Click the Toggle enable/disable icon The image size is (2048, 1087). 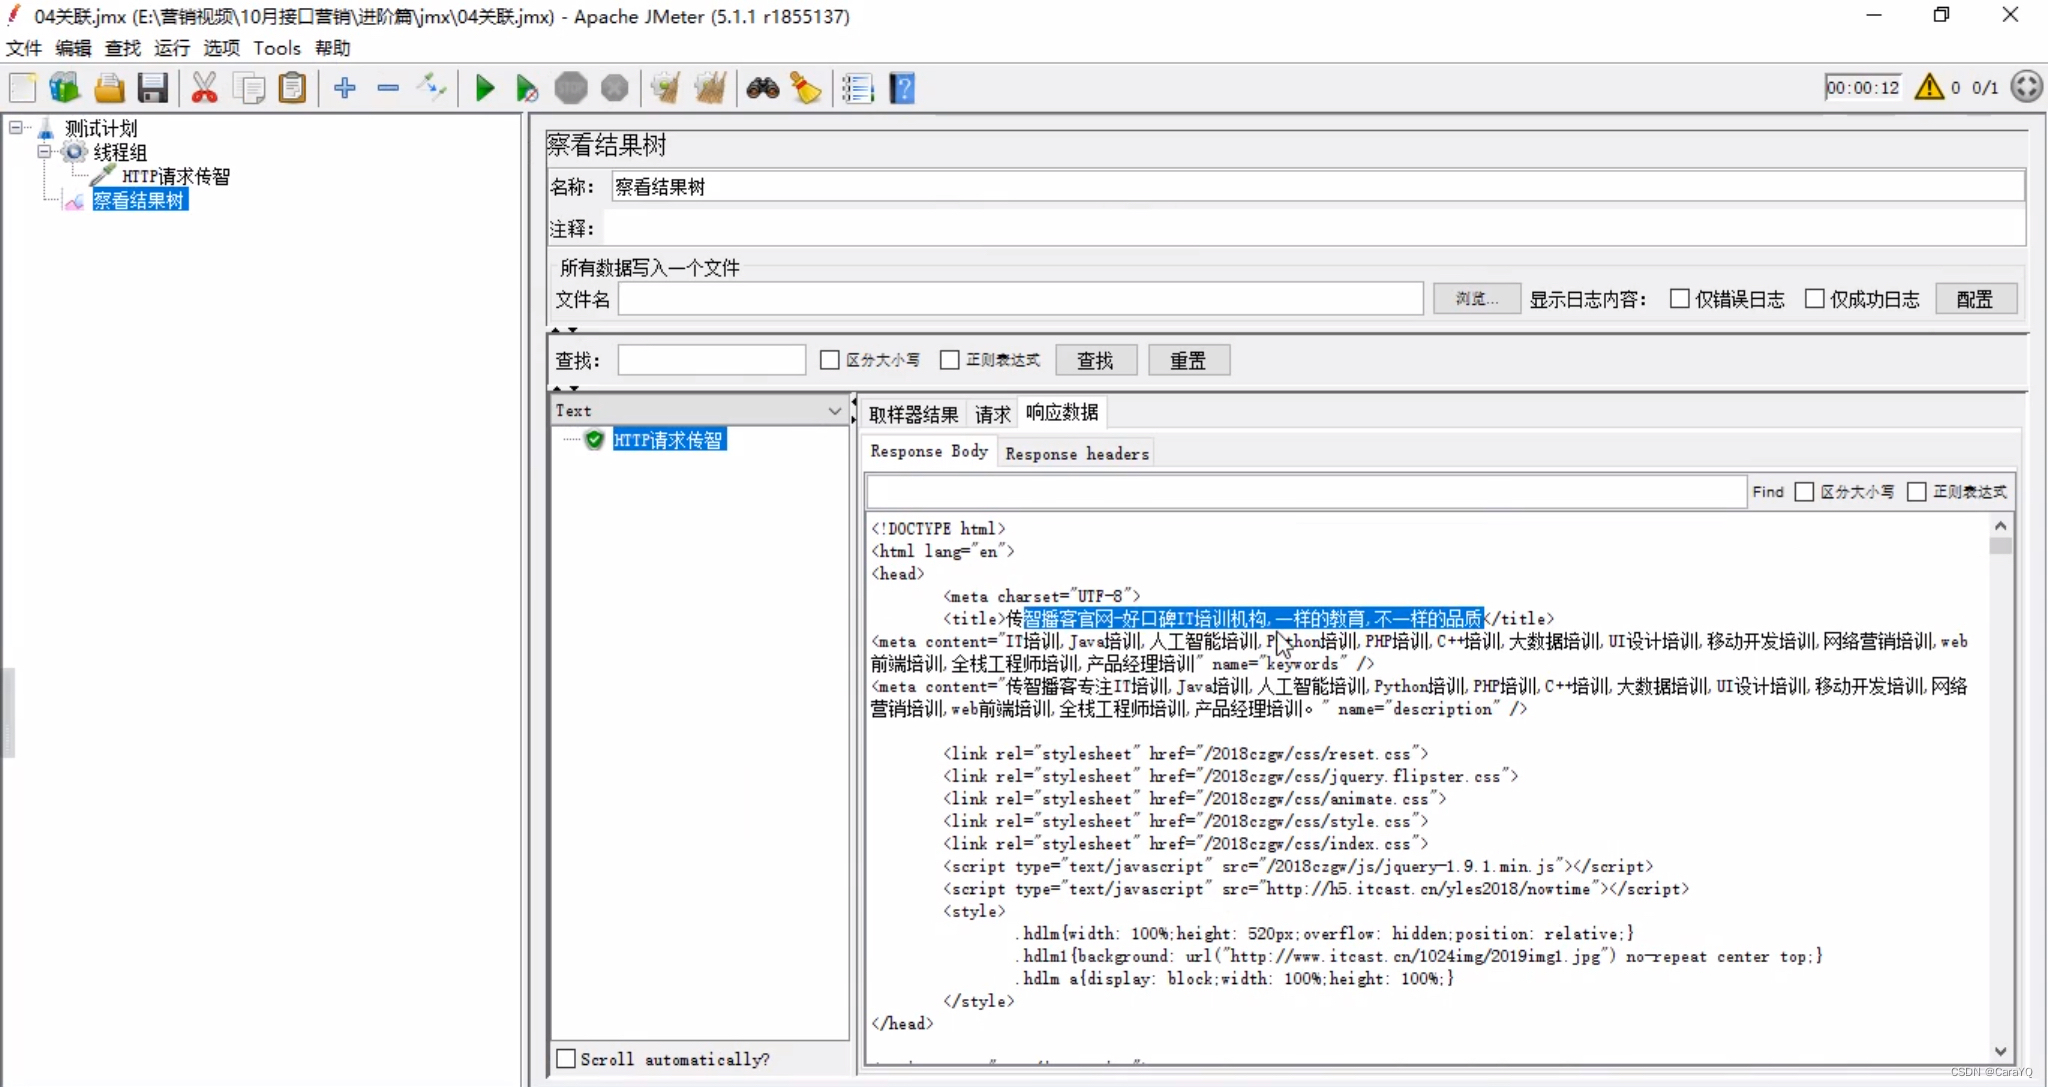(432, 88)
